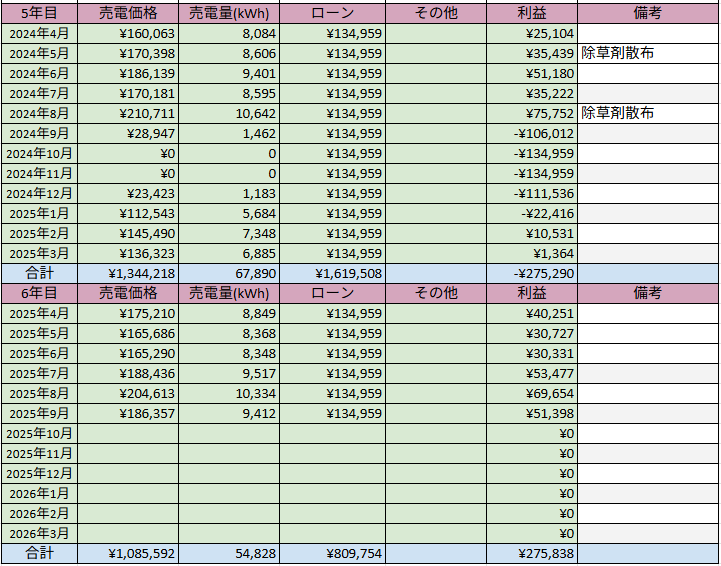The image size is (721, 566).
Task: Select the 5年目 total ¥1,344,218 cell
Action: [x=129, y=273]
